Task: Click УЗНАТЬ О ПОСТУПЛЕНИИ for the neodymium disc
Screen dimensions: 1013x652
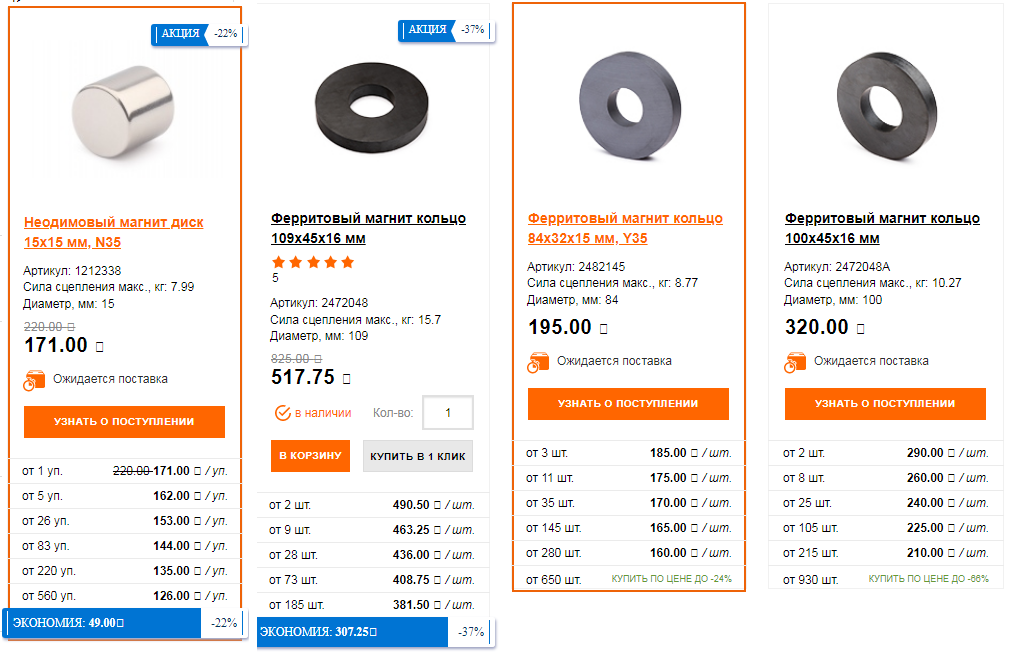Action: click(x=124, y=422)
